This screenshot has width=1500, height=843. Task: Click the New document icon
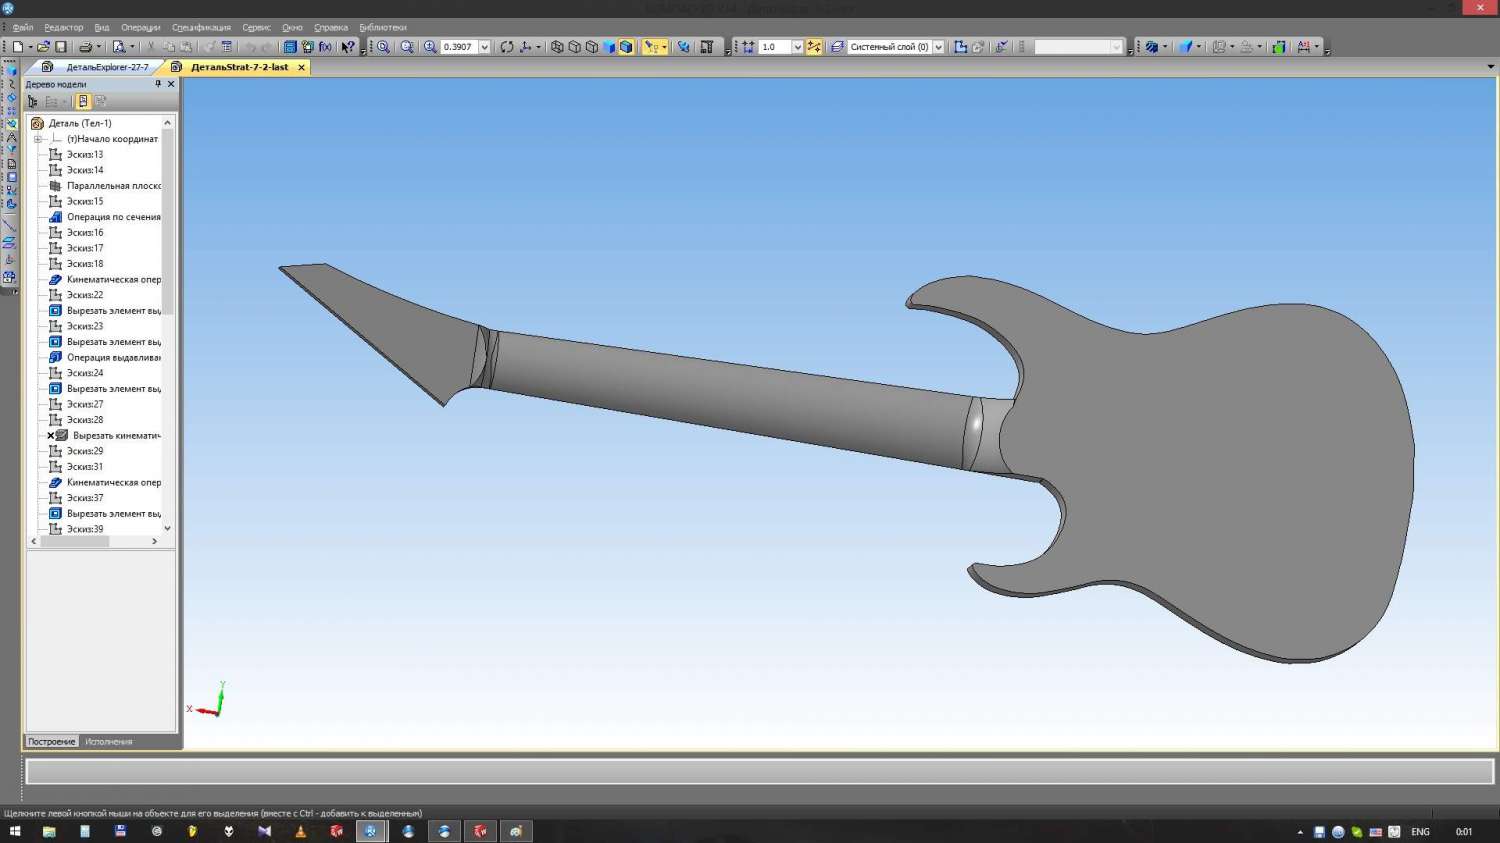click(18, 47)
